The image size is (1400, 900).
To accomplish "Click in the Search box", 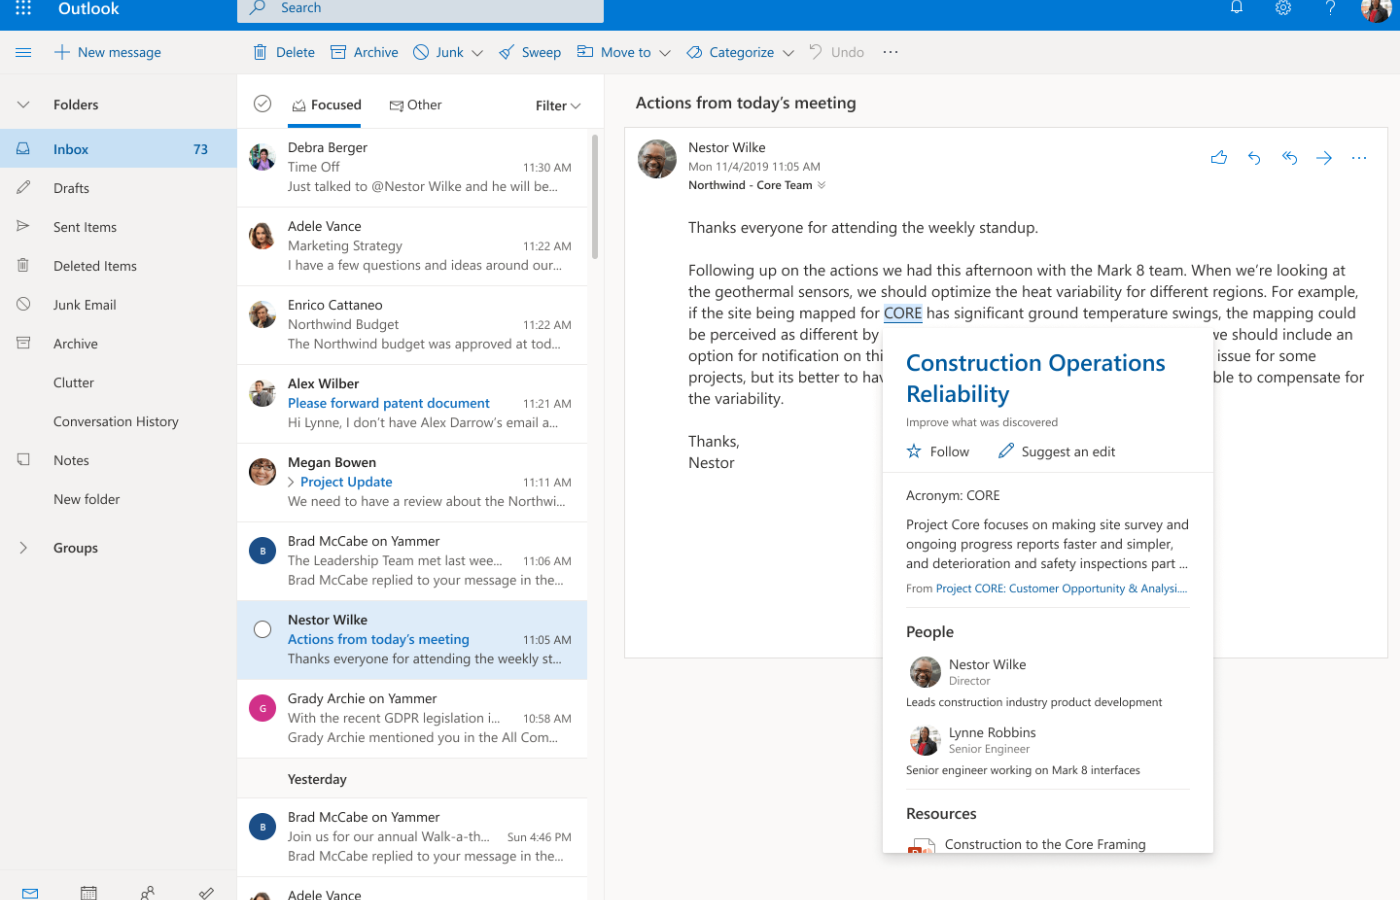I will coord(420,9).
